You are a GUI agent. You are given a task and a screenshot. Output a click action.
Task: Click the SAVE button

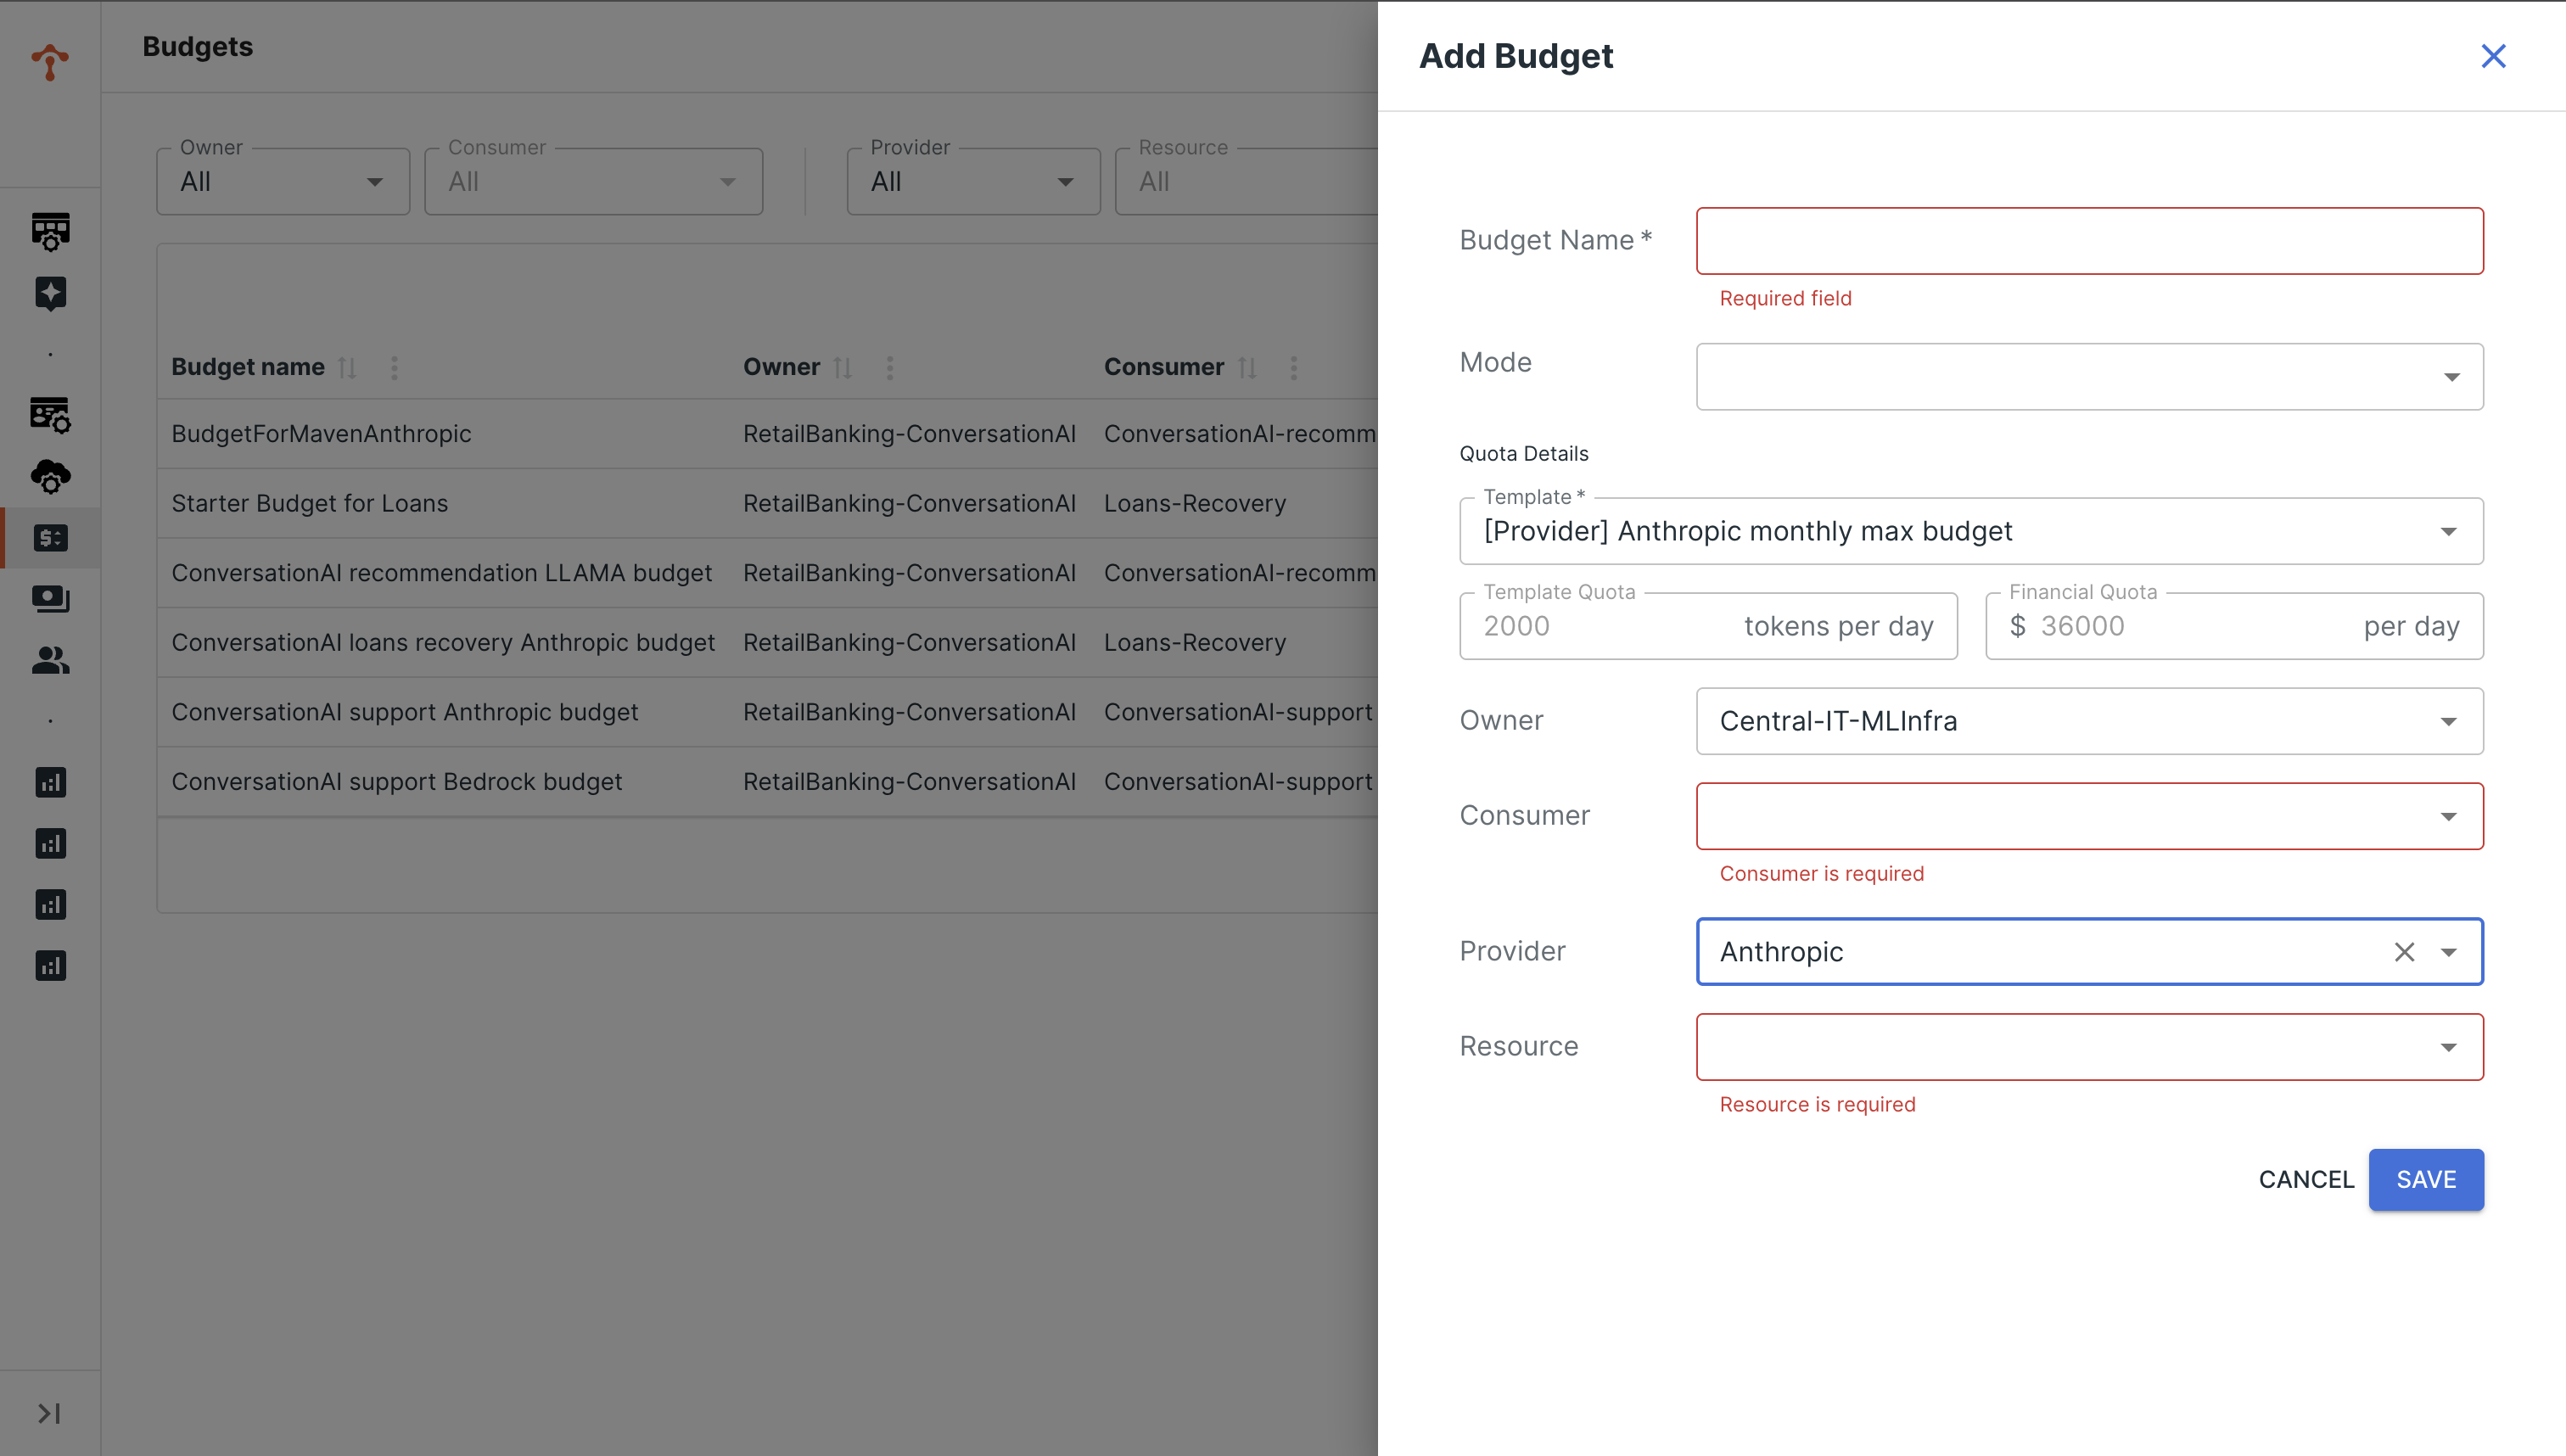click(x=2426, y=1179)
